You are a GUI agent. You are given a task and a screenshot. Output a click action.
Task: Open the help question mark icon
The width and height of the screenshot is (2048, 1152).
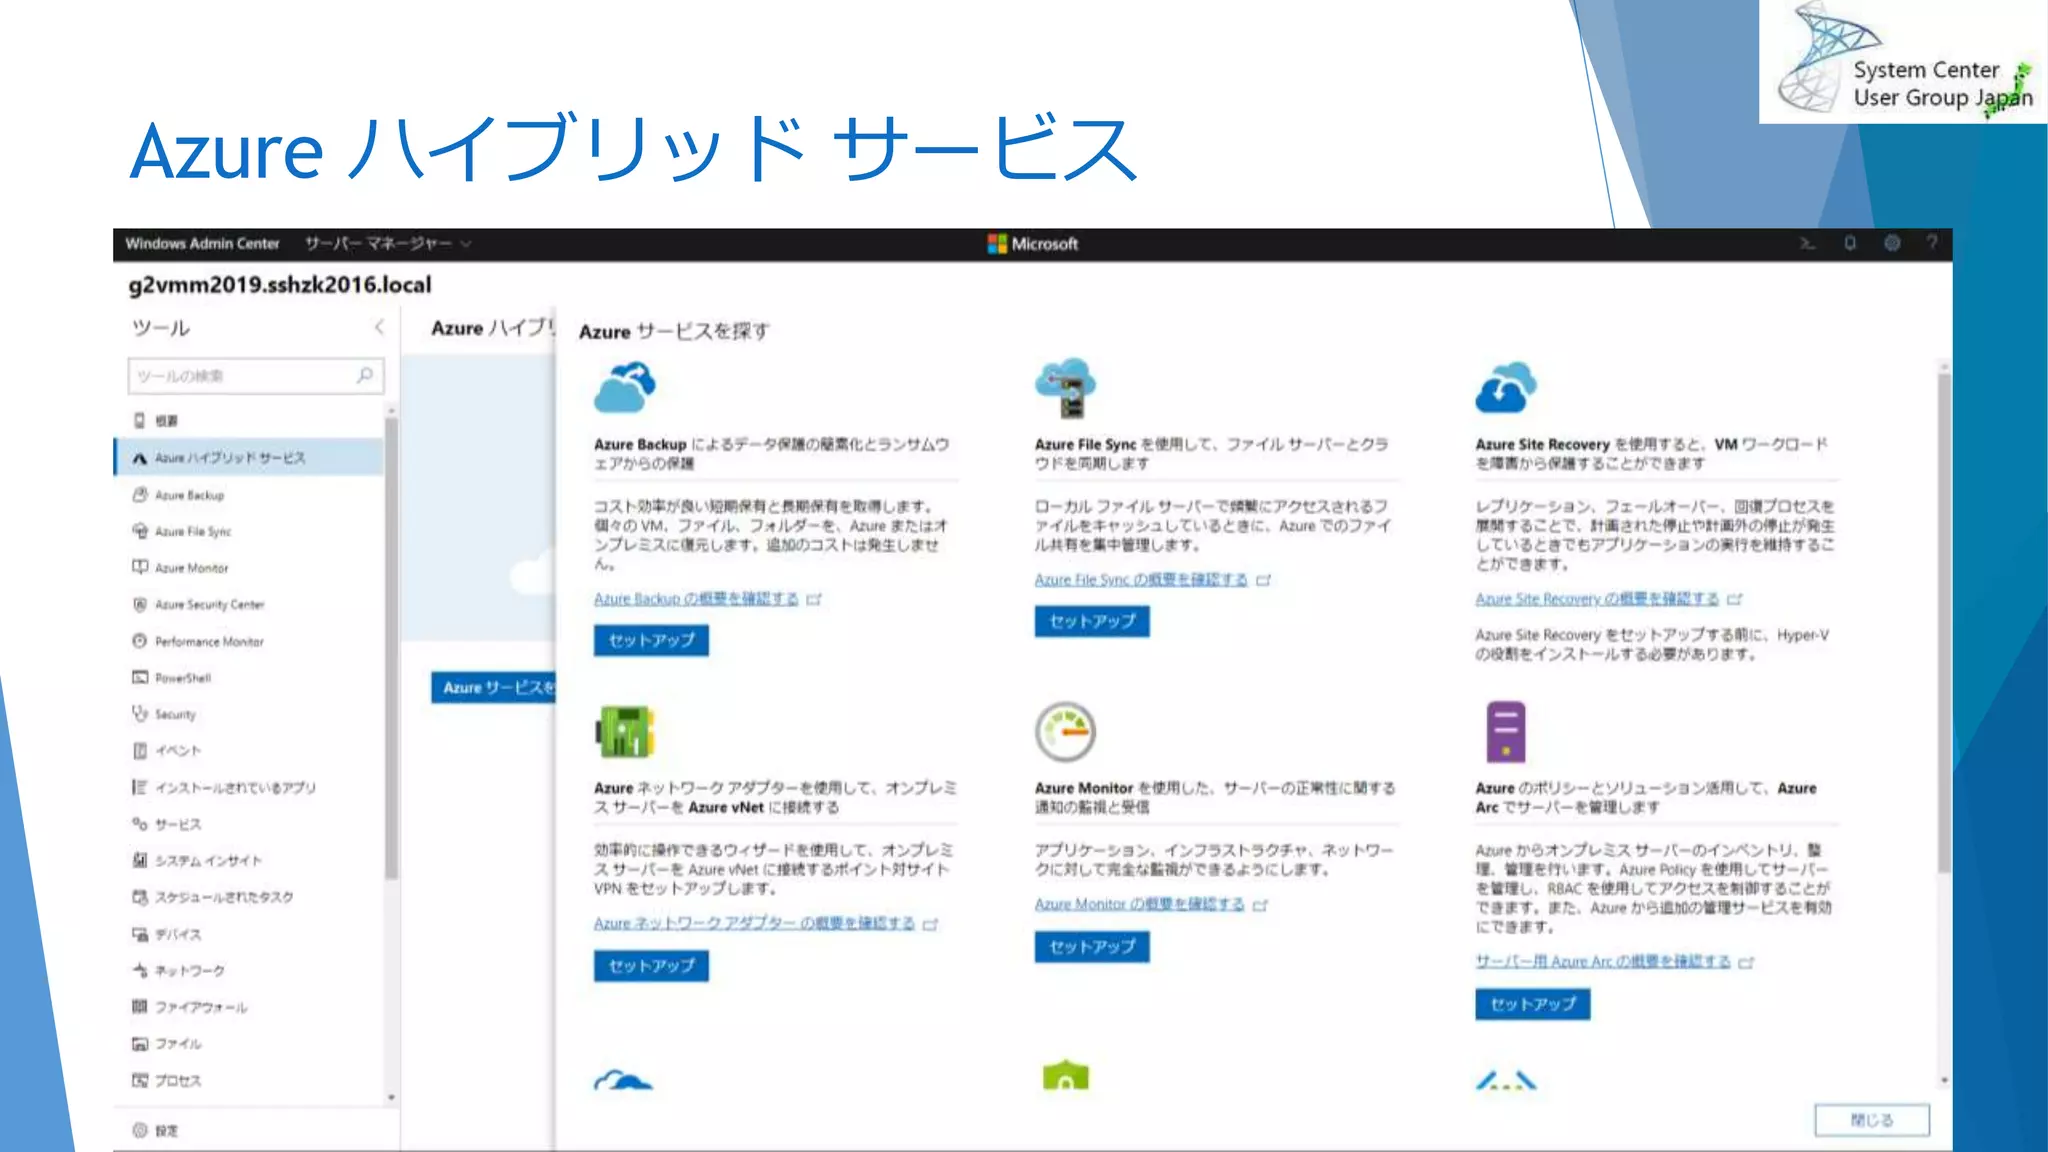[1932, 243]
